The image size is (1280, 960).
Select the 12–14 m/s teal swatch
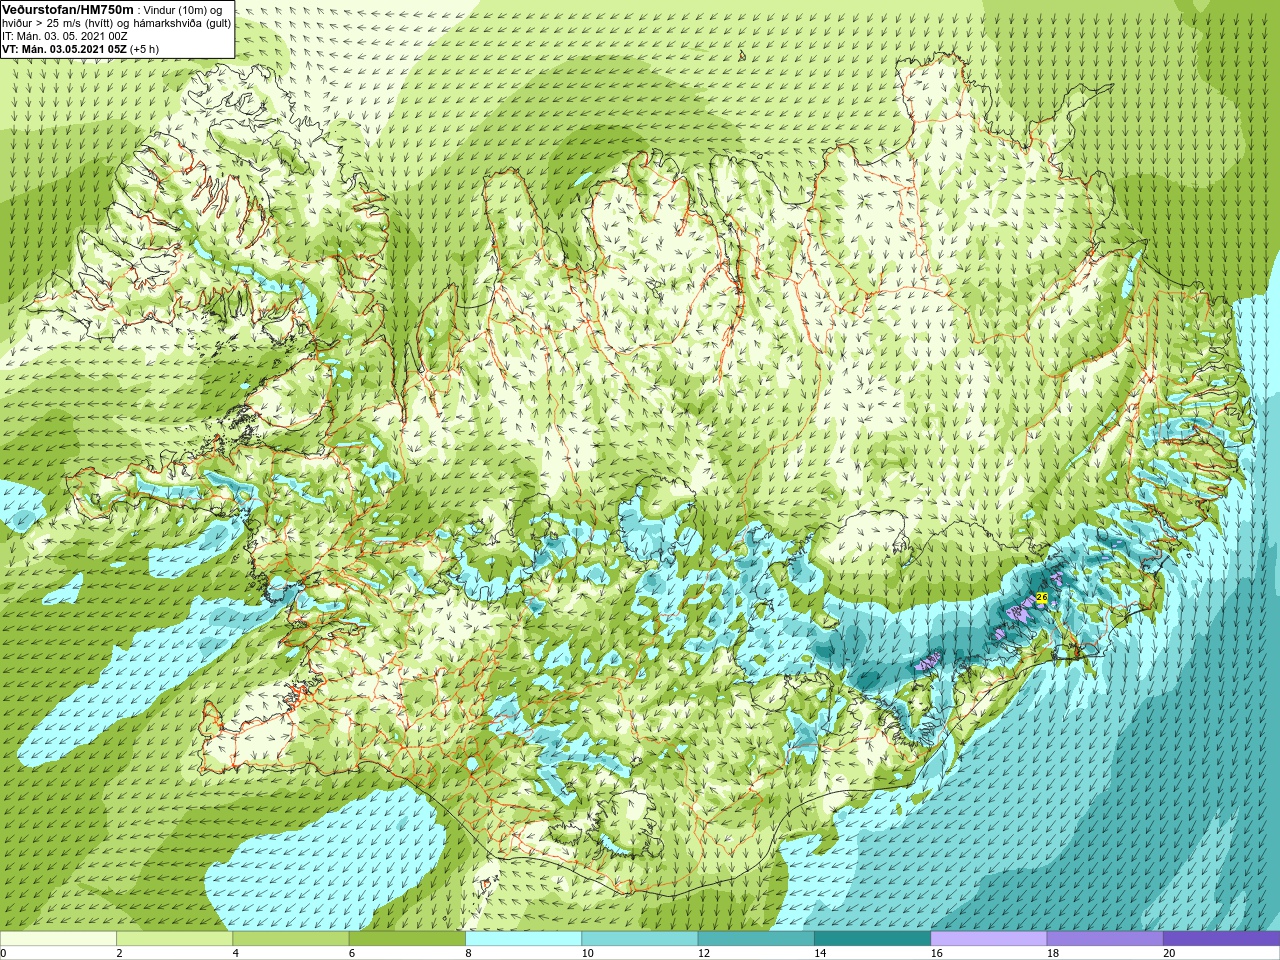coord(755,939)
